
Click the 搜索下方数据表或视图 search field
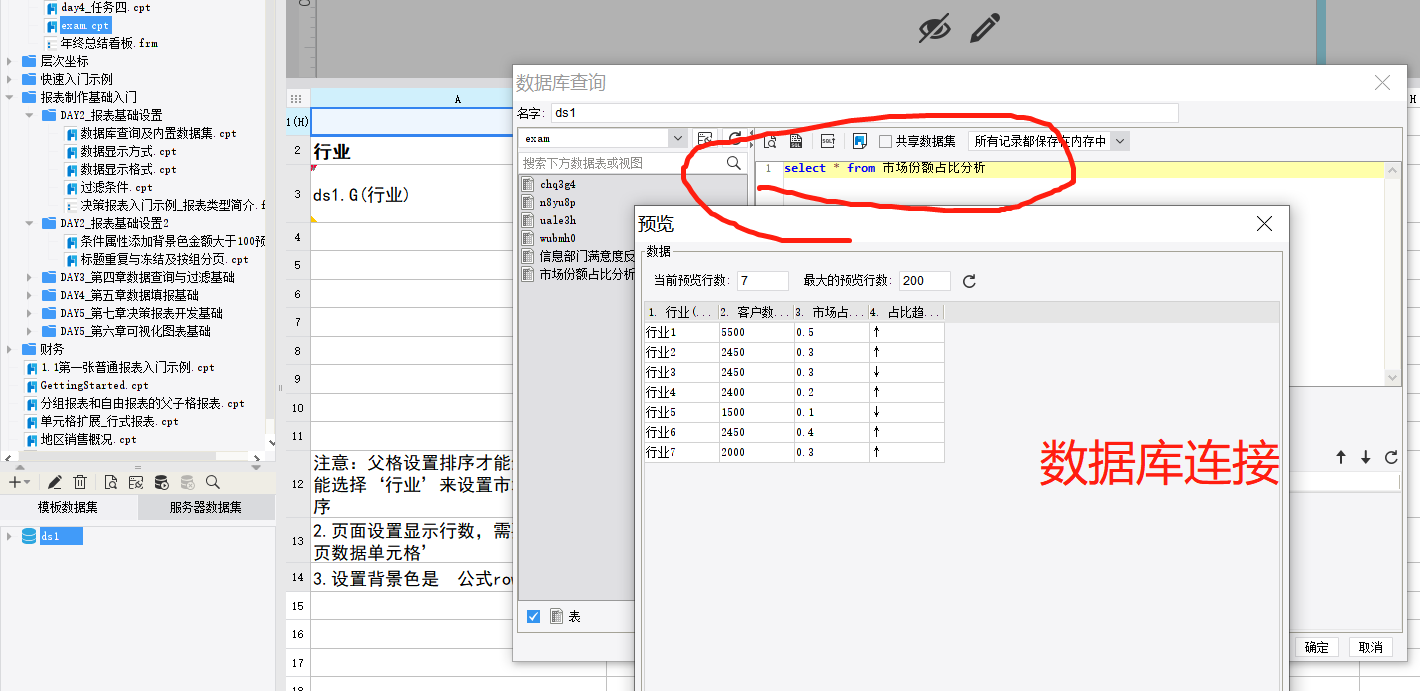620,163
